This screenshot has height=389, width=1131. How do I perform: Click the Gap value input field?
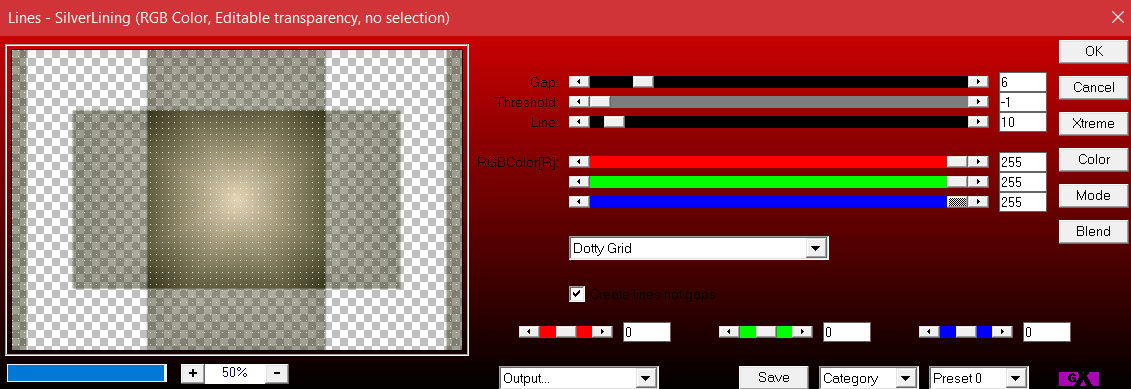(x=1022, y=82)
